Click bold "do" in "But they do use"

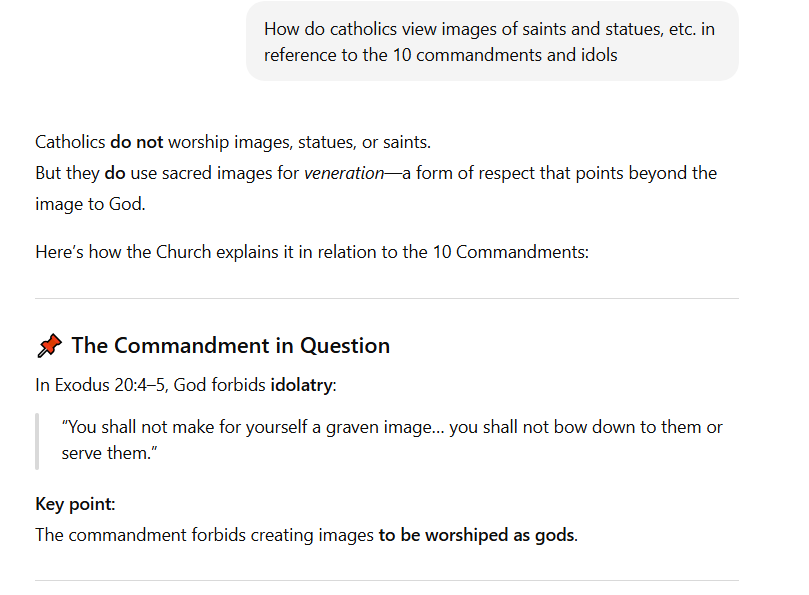click(x=115, y=173)
